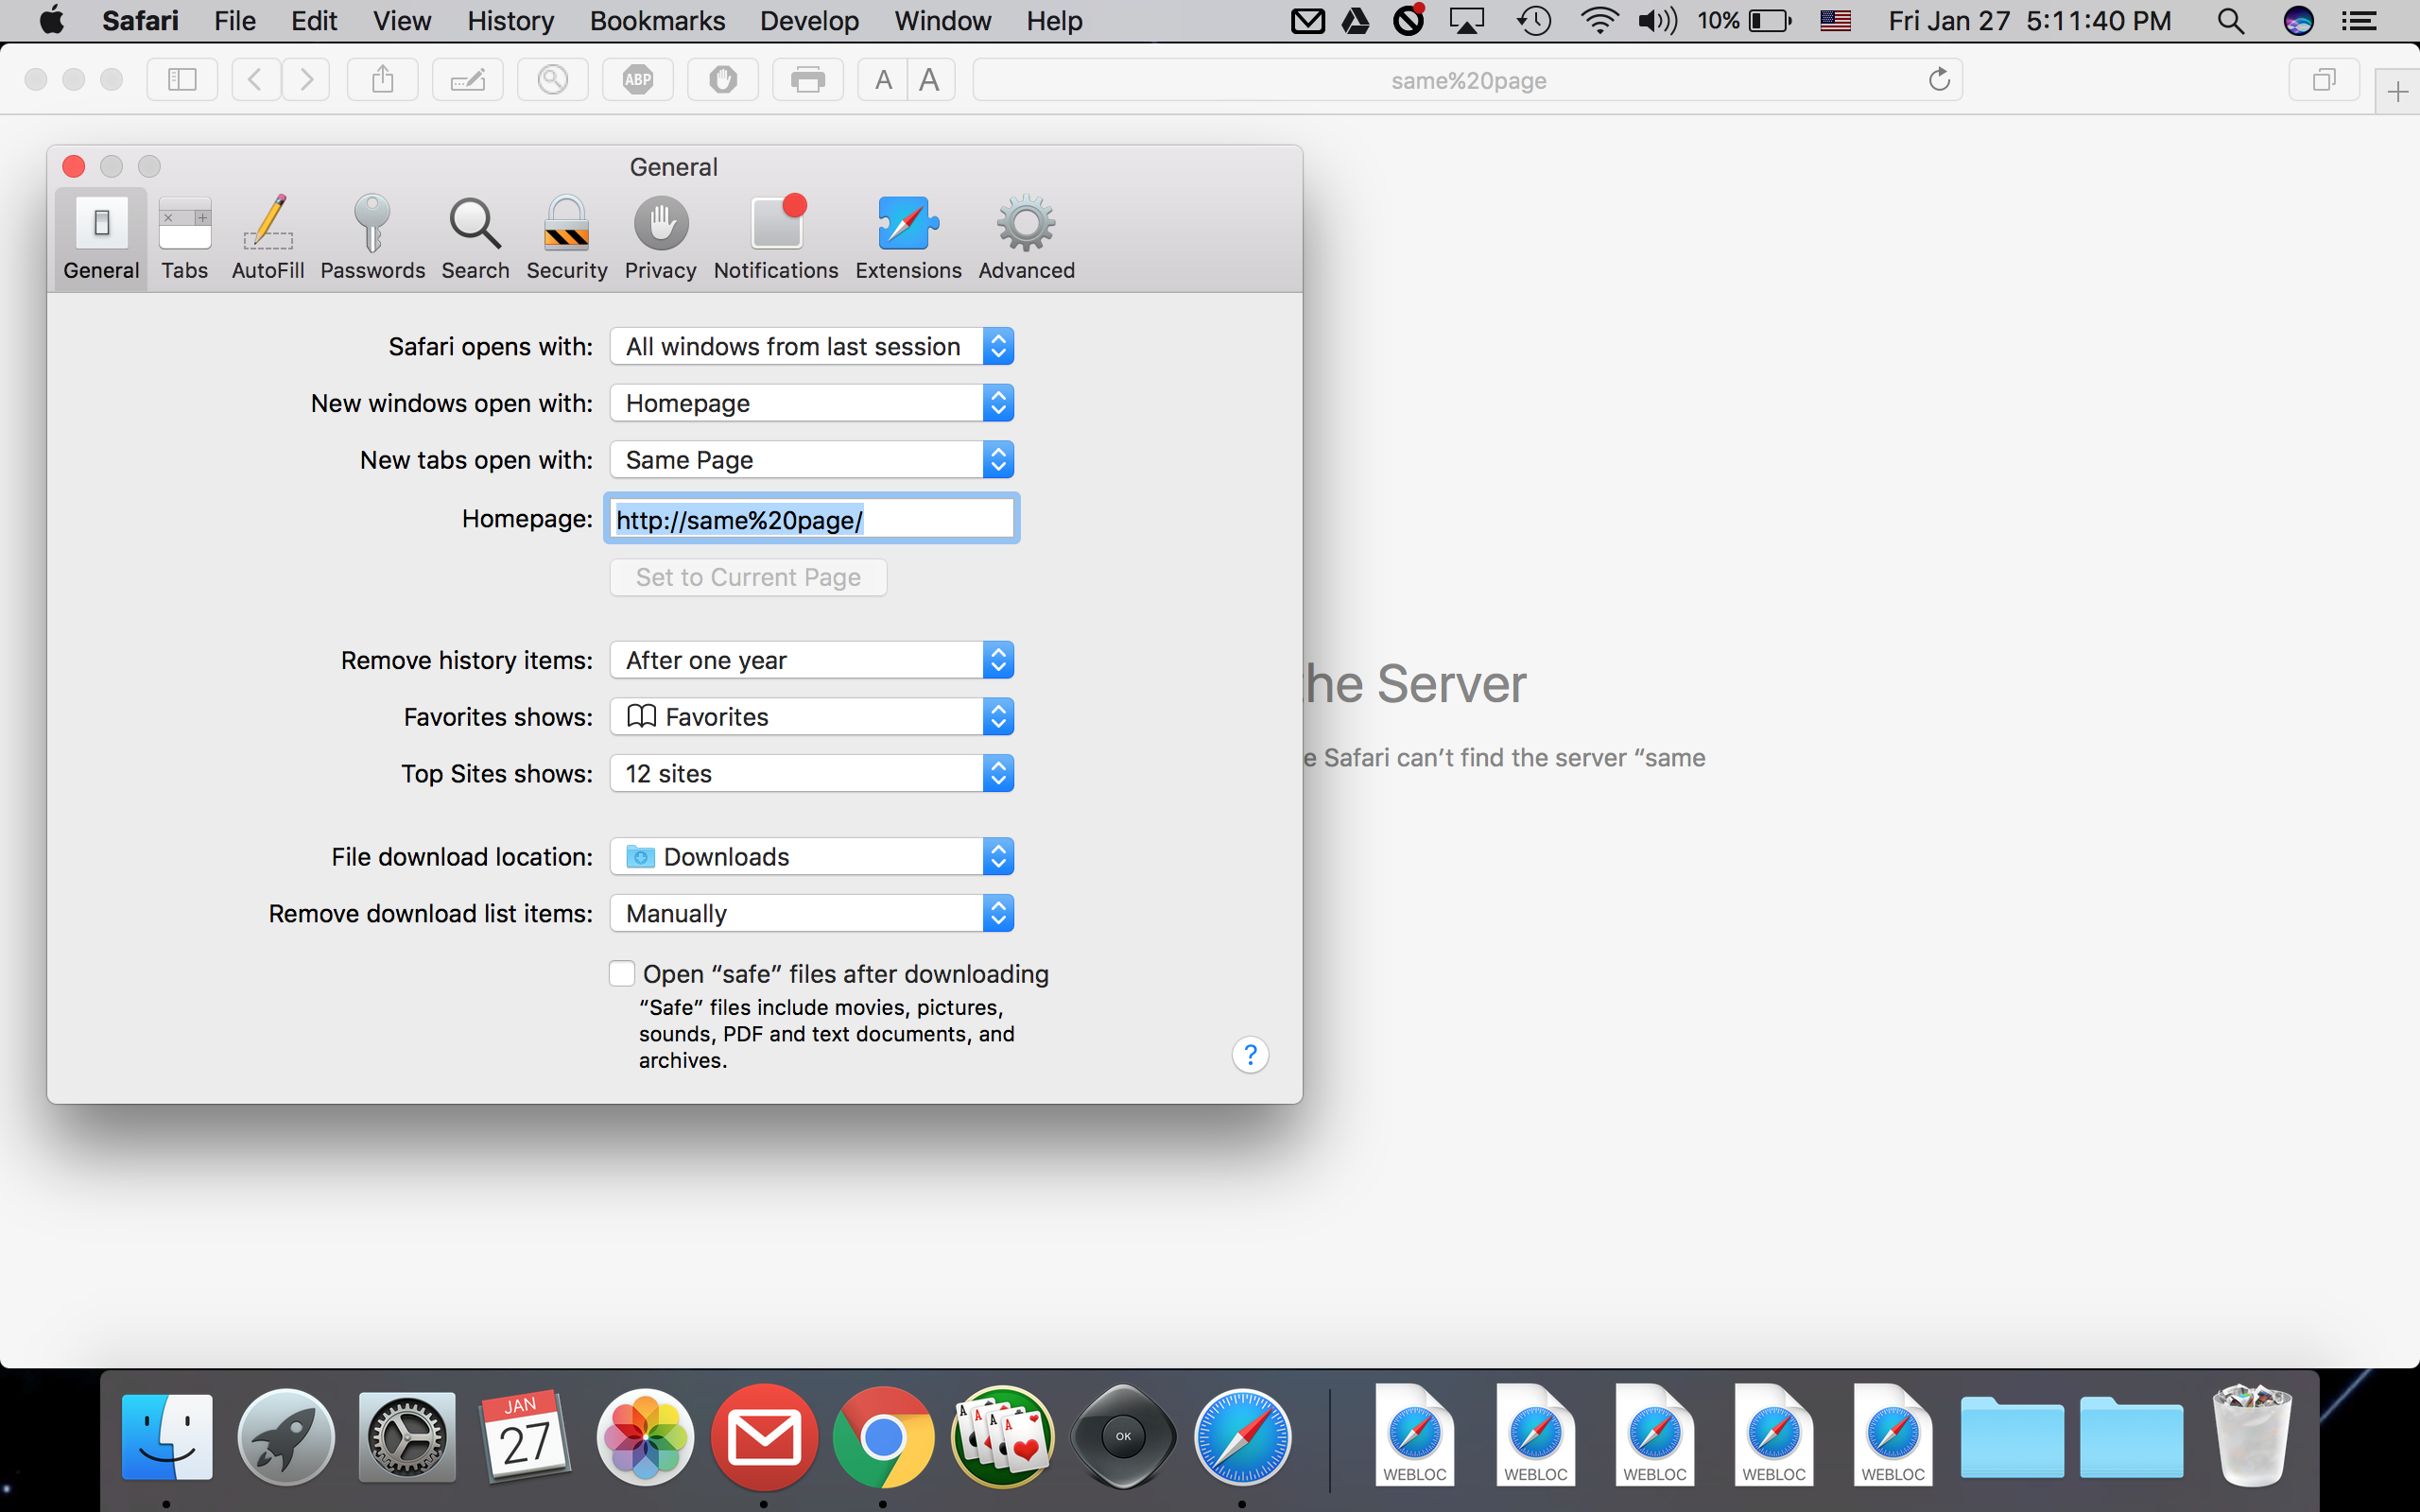Open the Advanced preferences pane
The width and height of the screenshot is (2420, 1512).
click(1026, 238)
